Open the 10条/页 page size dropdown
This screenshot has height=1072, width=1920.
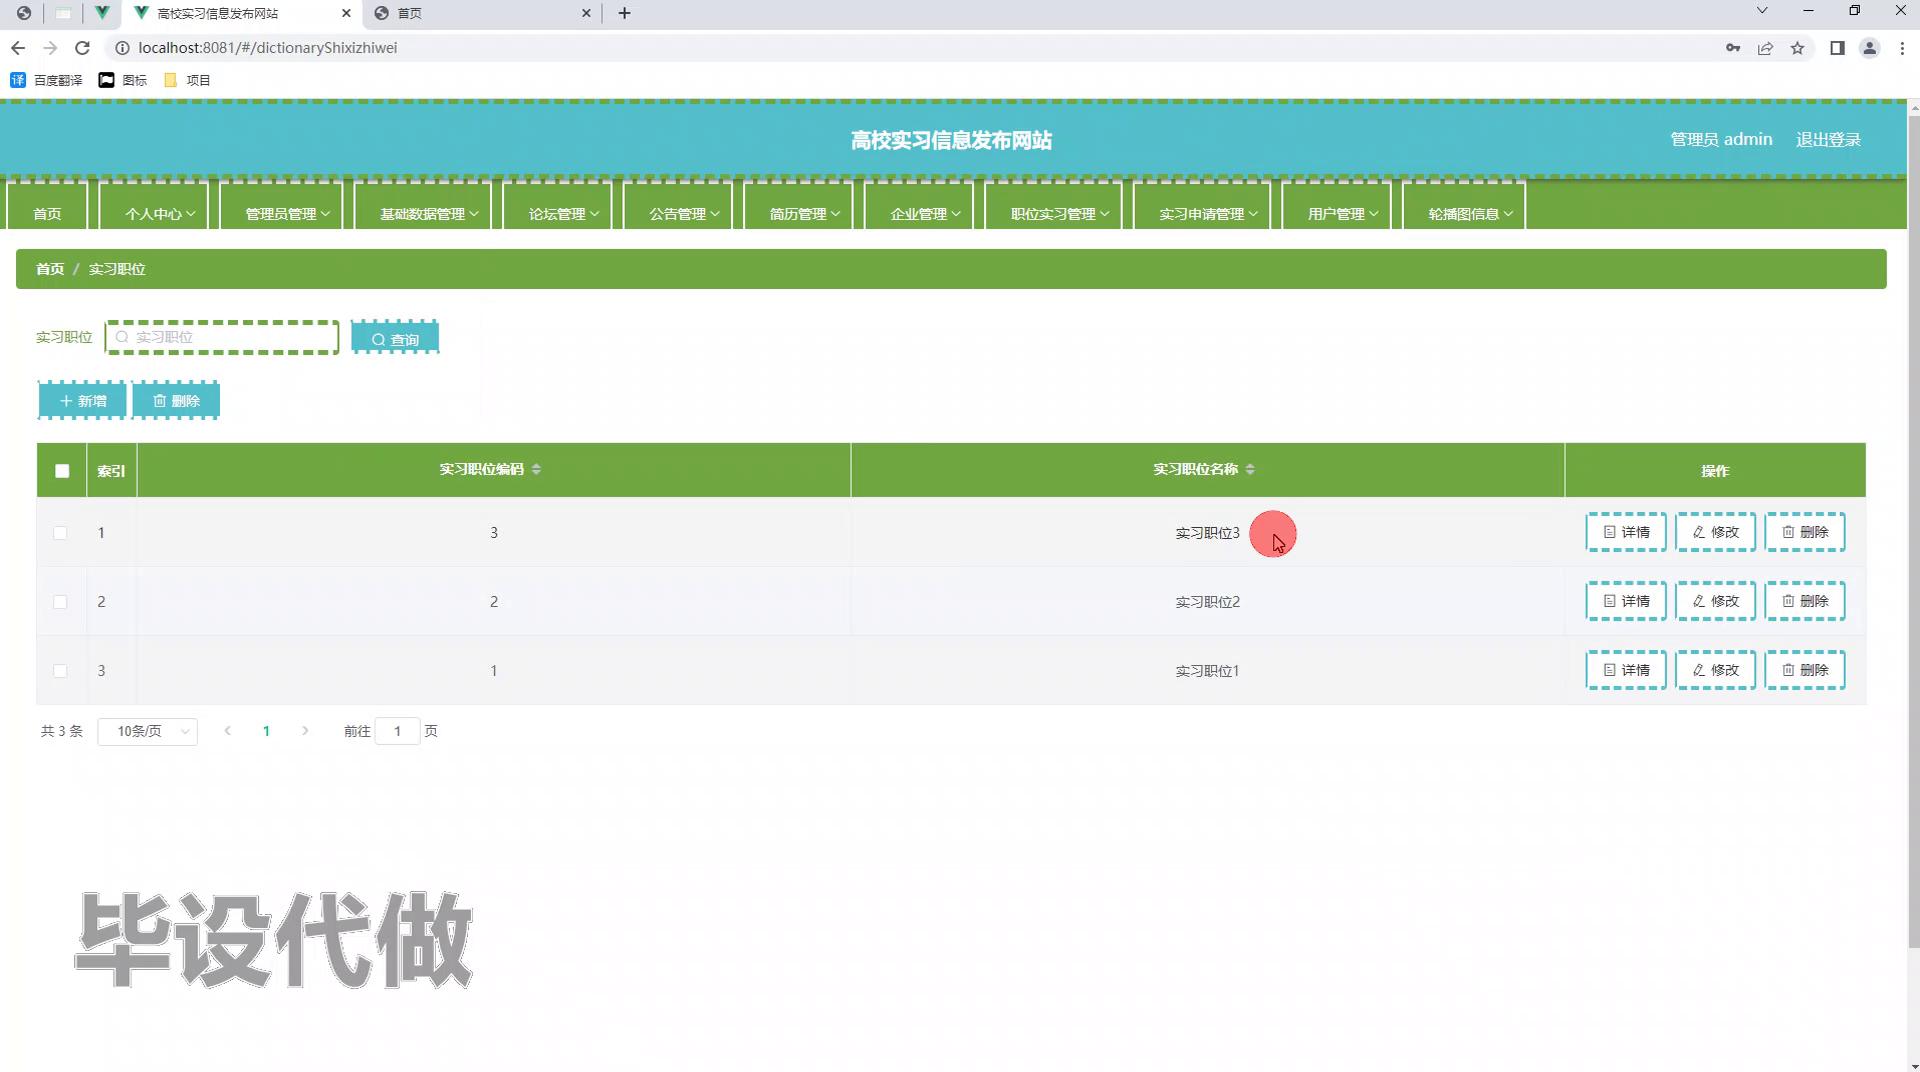[x=148, y=732]
